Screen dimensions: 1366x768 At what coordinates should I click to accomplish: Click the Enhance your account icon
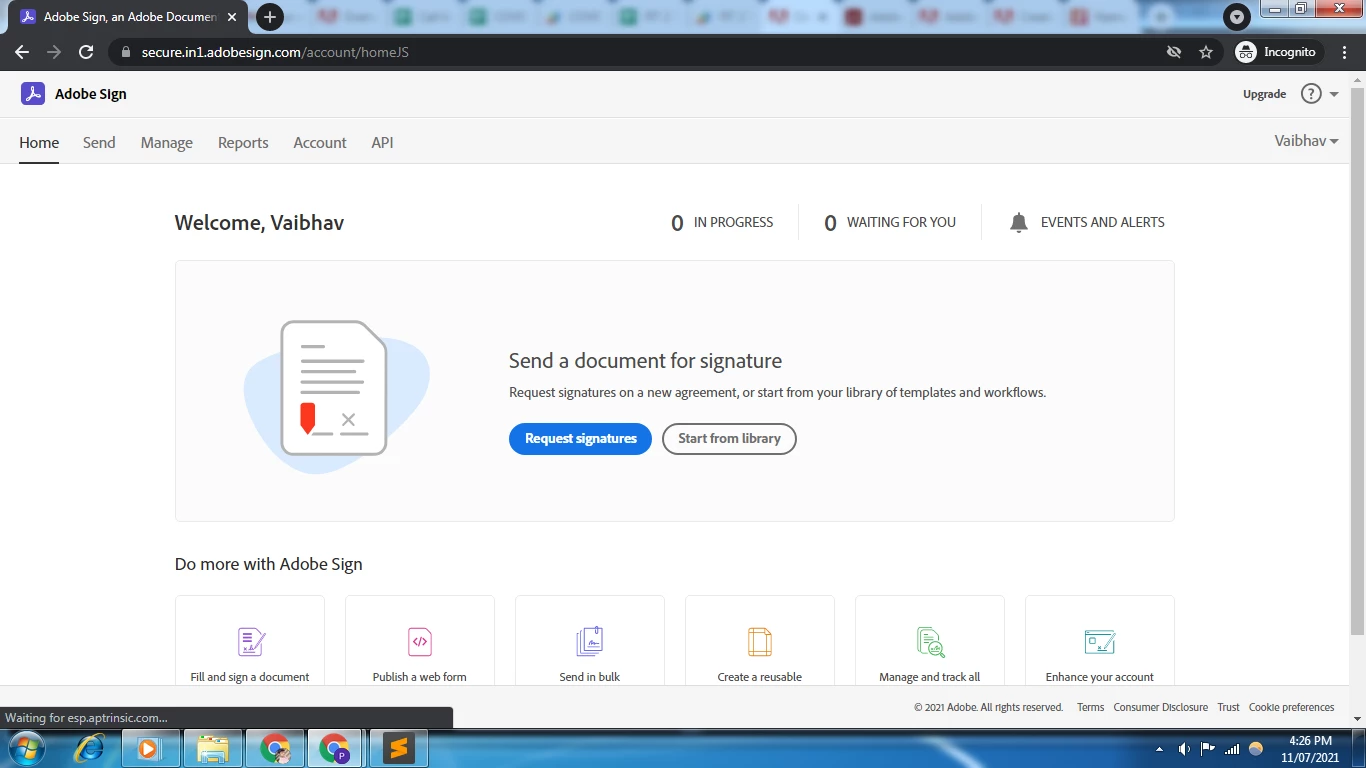coord(1100,641)
